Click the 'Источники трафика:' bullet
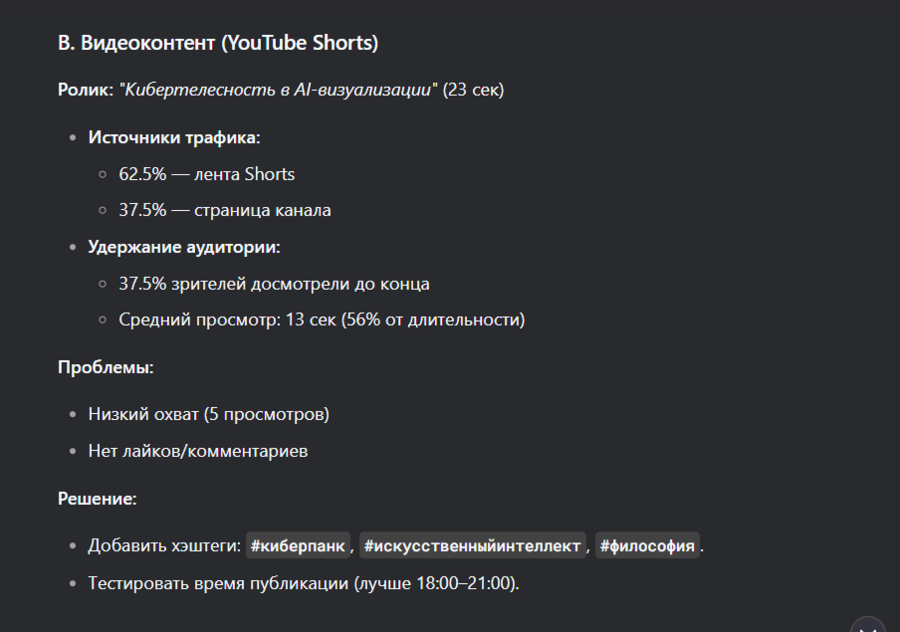The image size is (900, 632). coord(174,138)
